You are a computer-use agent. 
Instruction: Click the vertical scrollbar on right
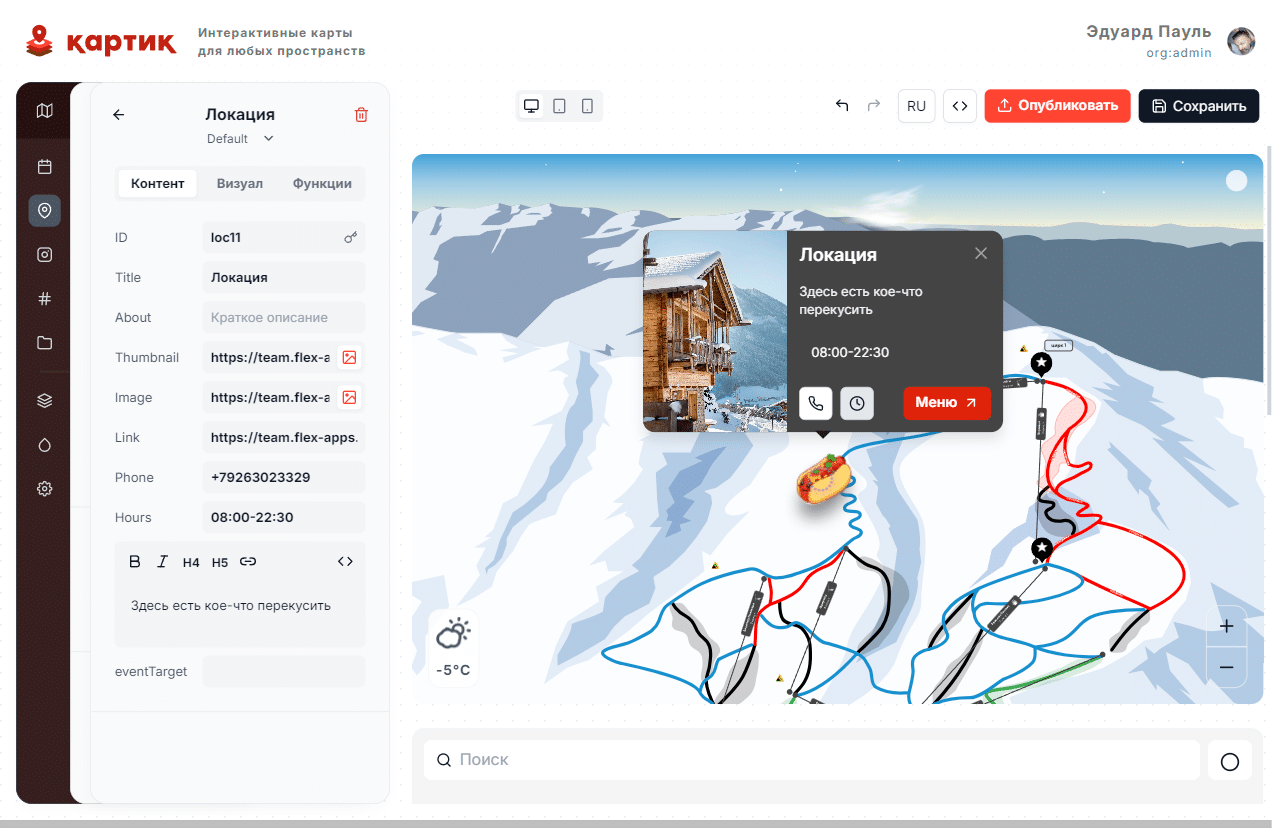coord(1270,280)
